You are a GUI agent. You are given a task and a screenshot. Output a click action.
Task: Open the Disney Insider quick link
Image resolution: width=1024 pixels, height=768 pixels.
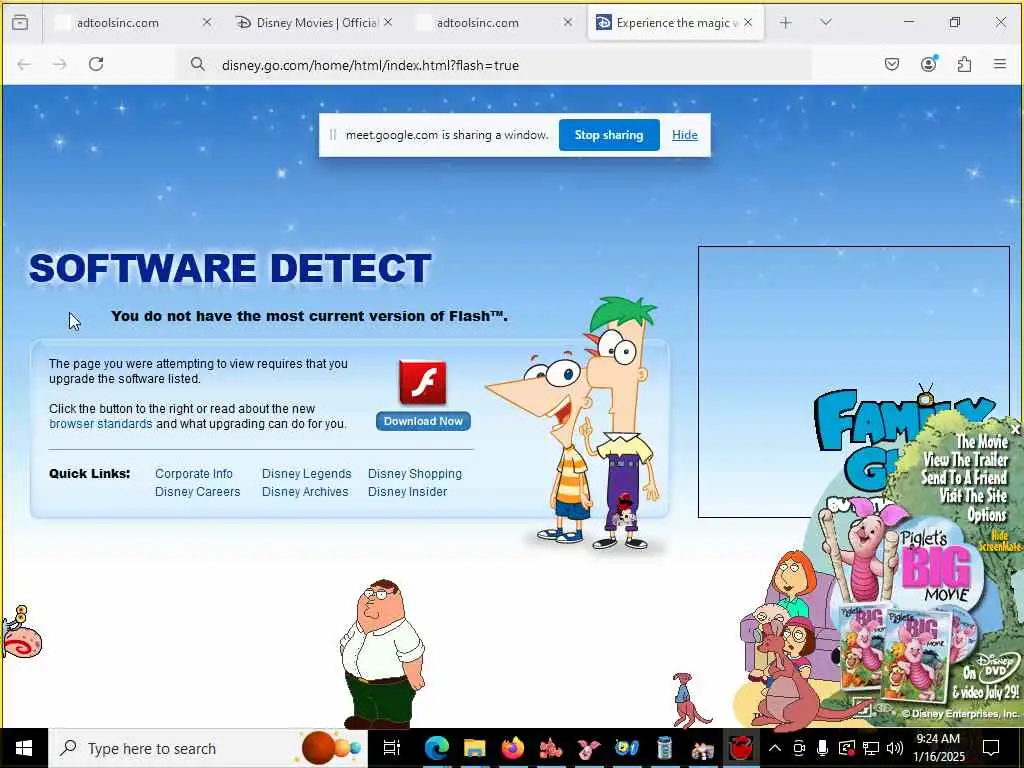point(408,492)
